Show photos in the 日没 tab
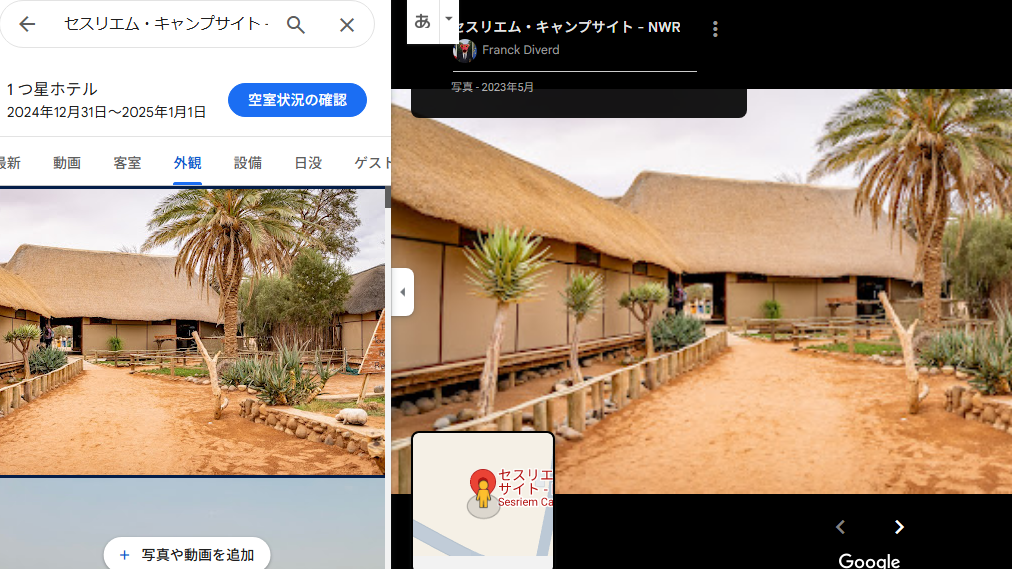 308,163
